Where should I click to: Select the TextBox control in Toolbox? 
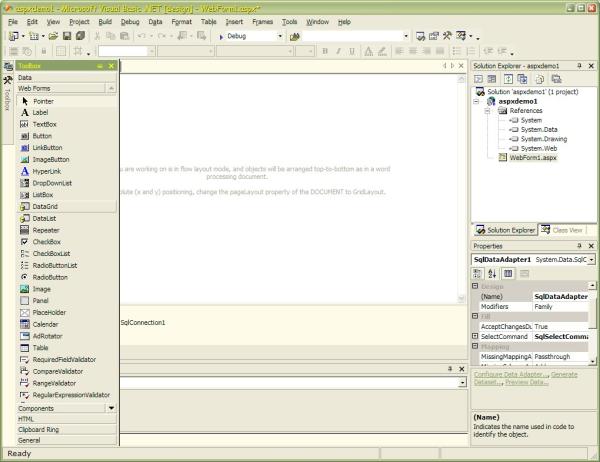point(67,124)
